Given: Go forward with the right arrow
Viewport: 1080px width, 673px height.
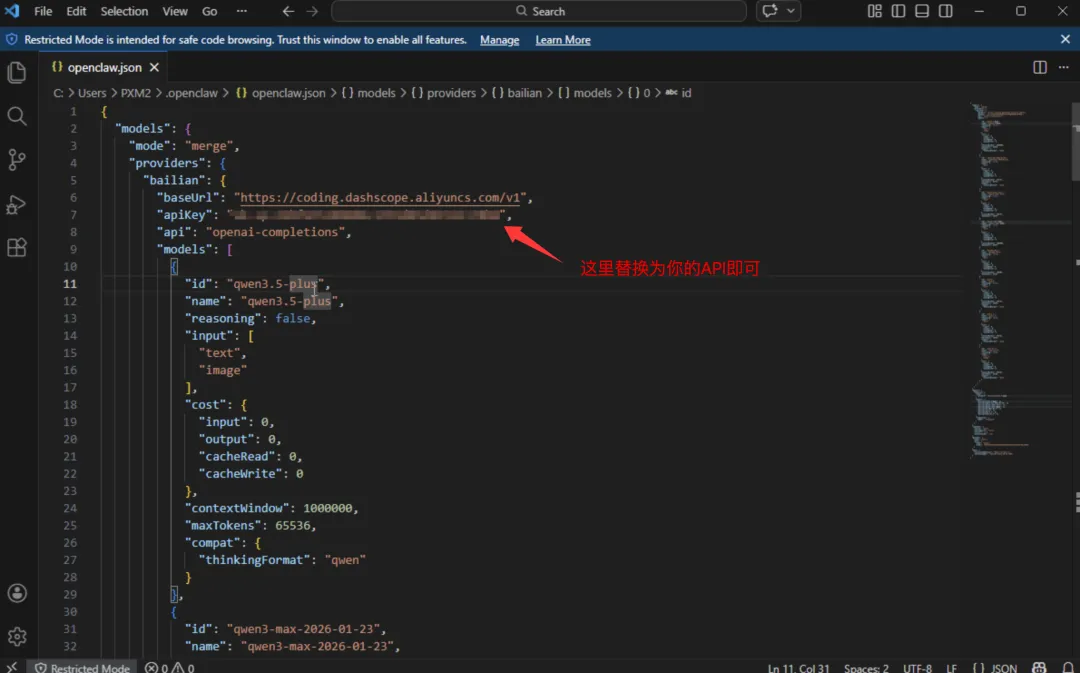Looking at the screenshot, I should click(x=312, y=11).
